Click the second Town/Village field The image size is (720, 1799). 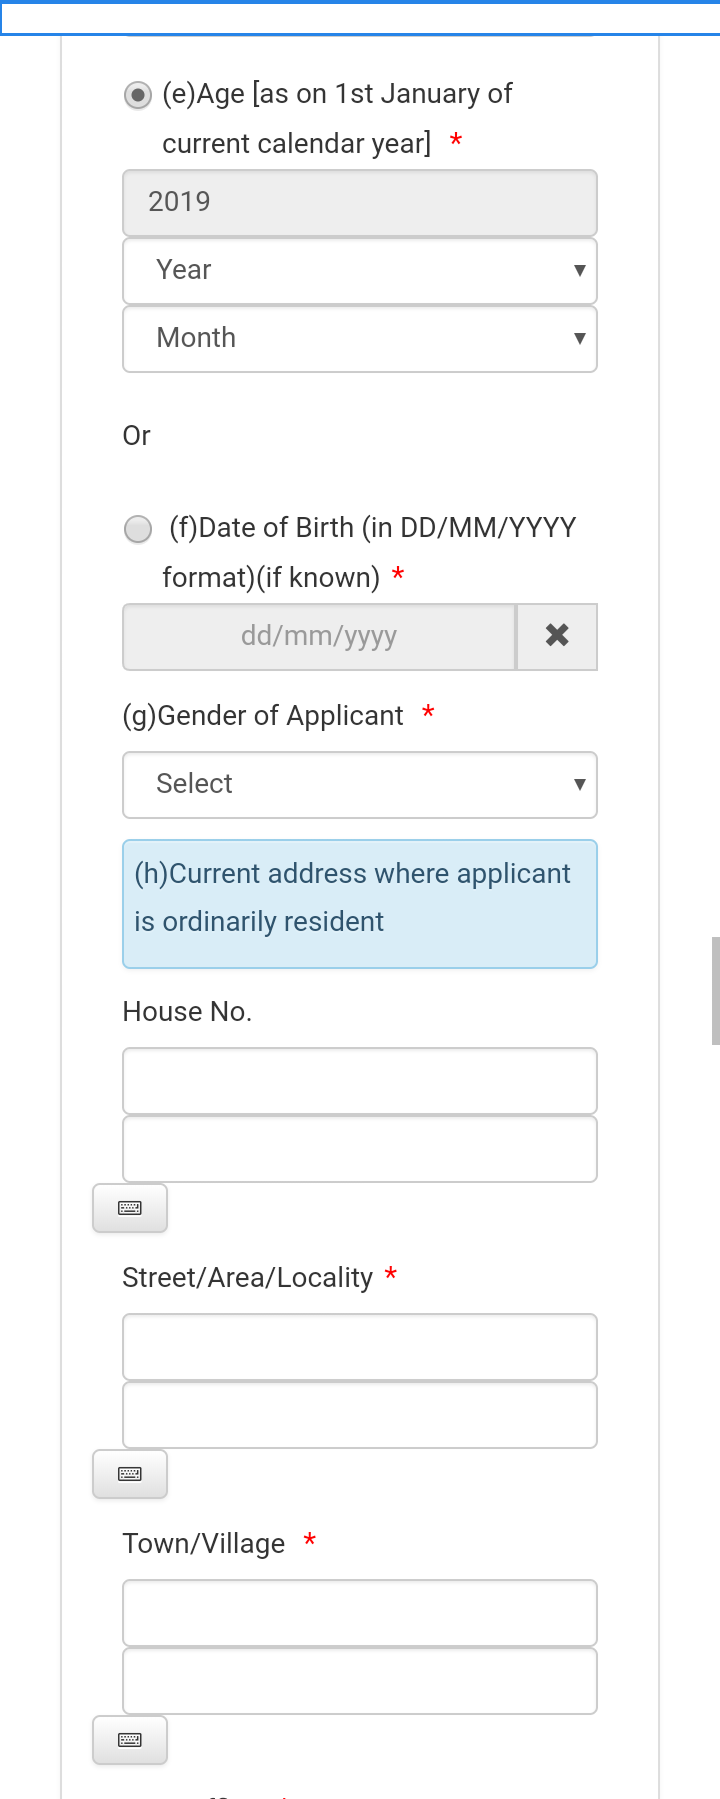point(360,1681)
